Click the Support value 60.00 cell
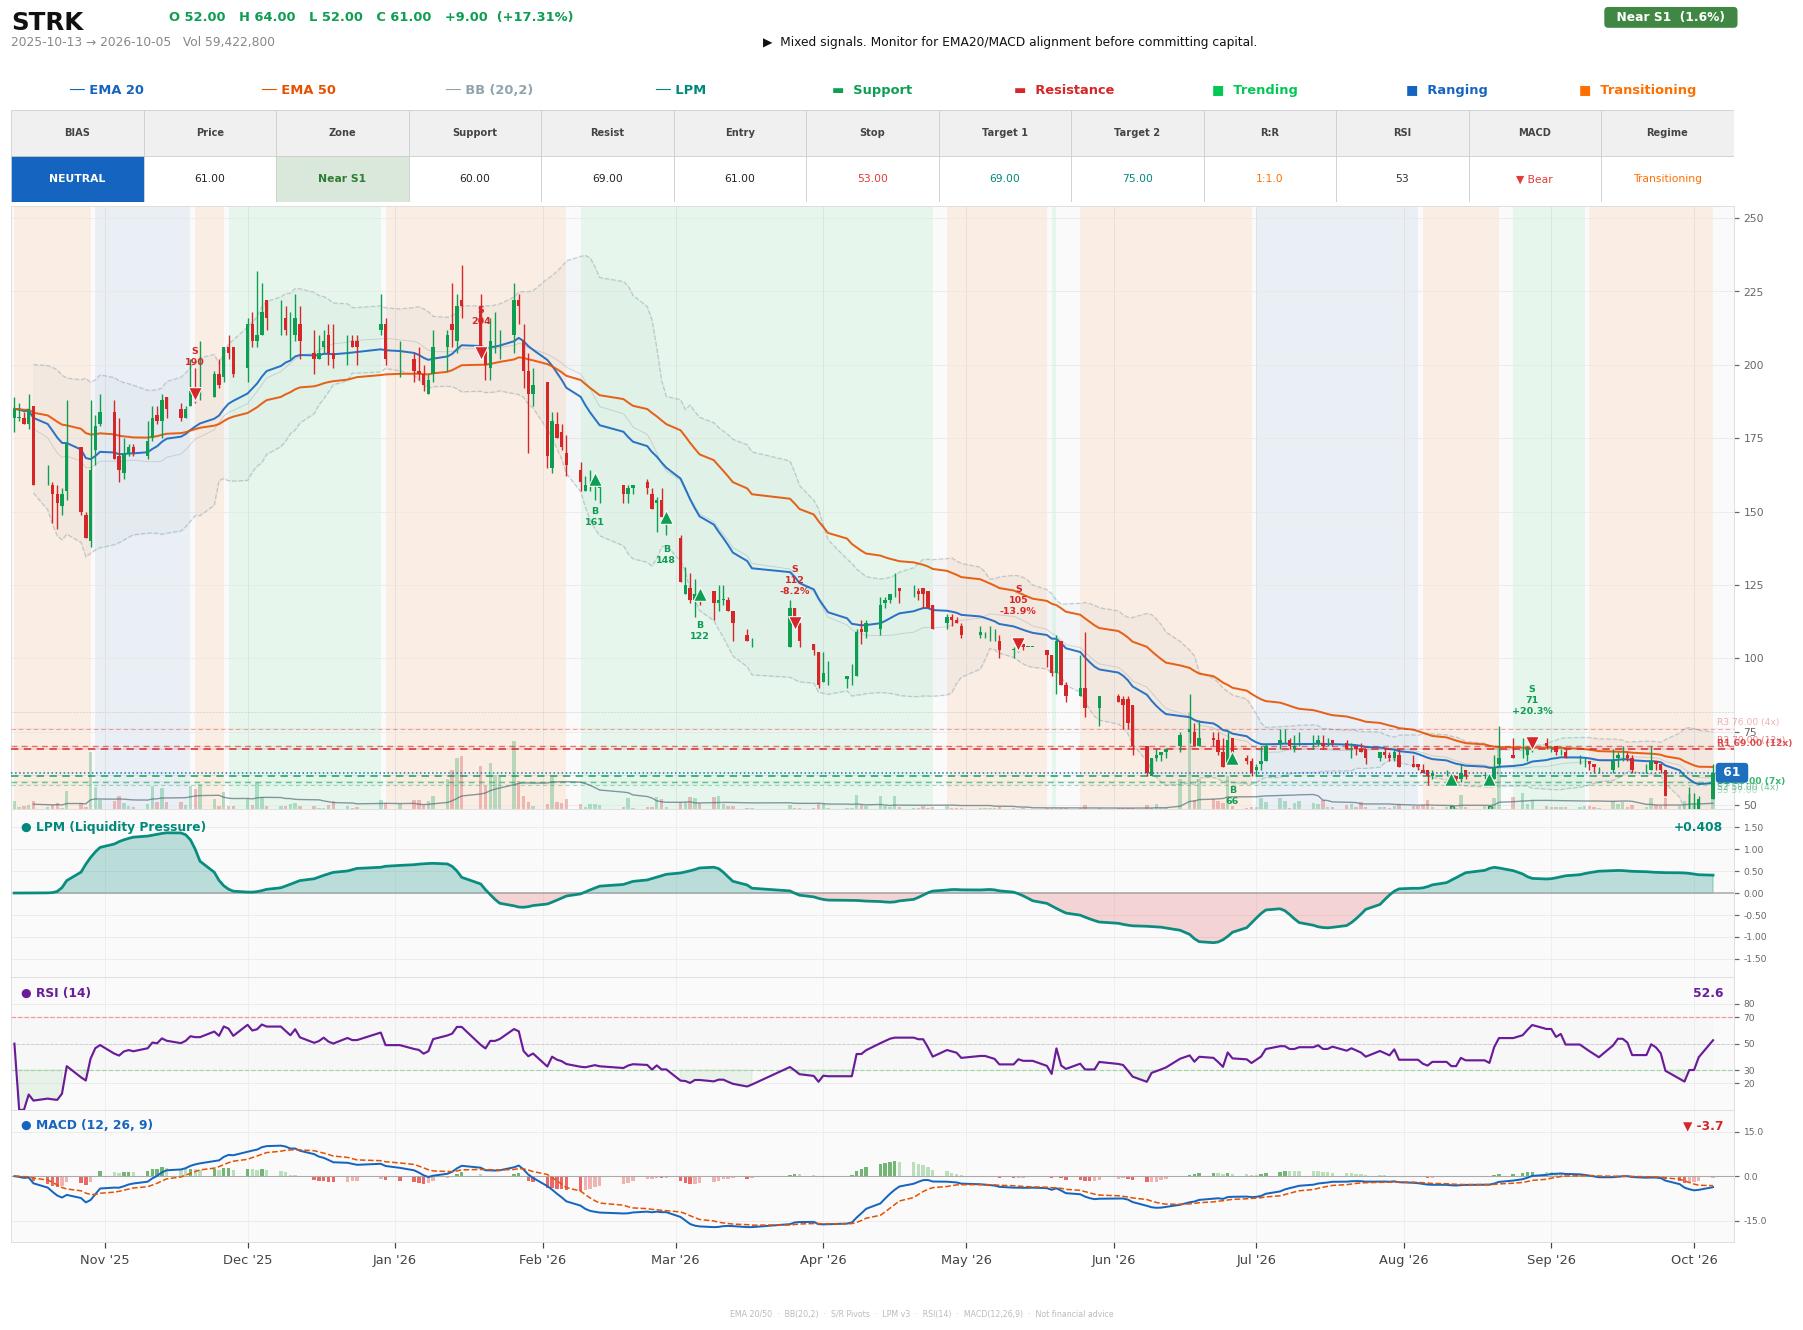The width and height of the screenshot is (1803, 1330). (474, 179)
